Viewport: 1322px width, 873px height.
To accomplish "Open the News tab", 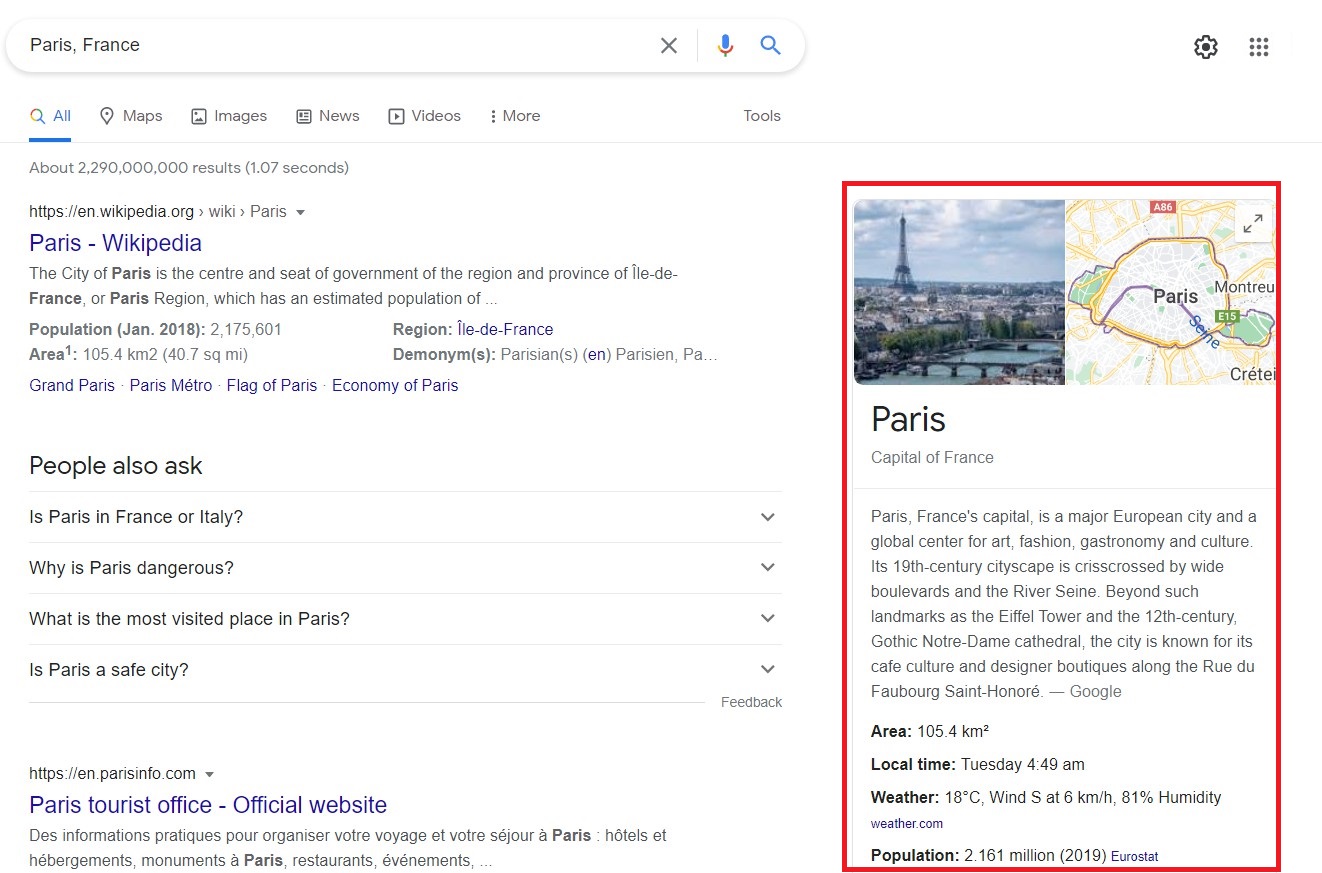I will (x=328, y=116).
